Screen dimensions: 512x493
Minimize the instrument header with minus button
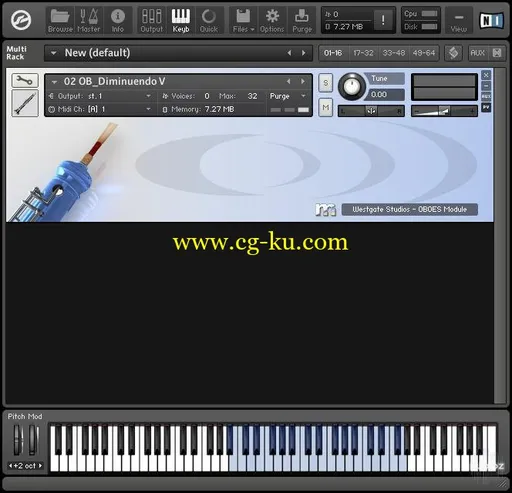(486, 86)
